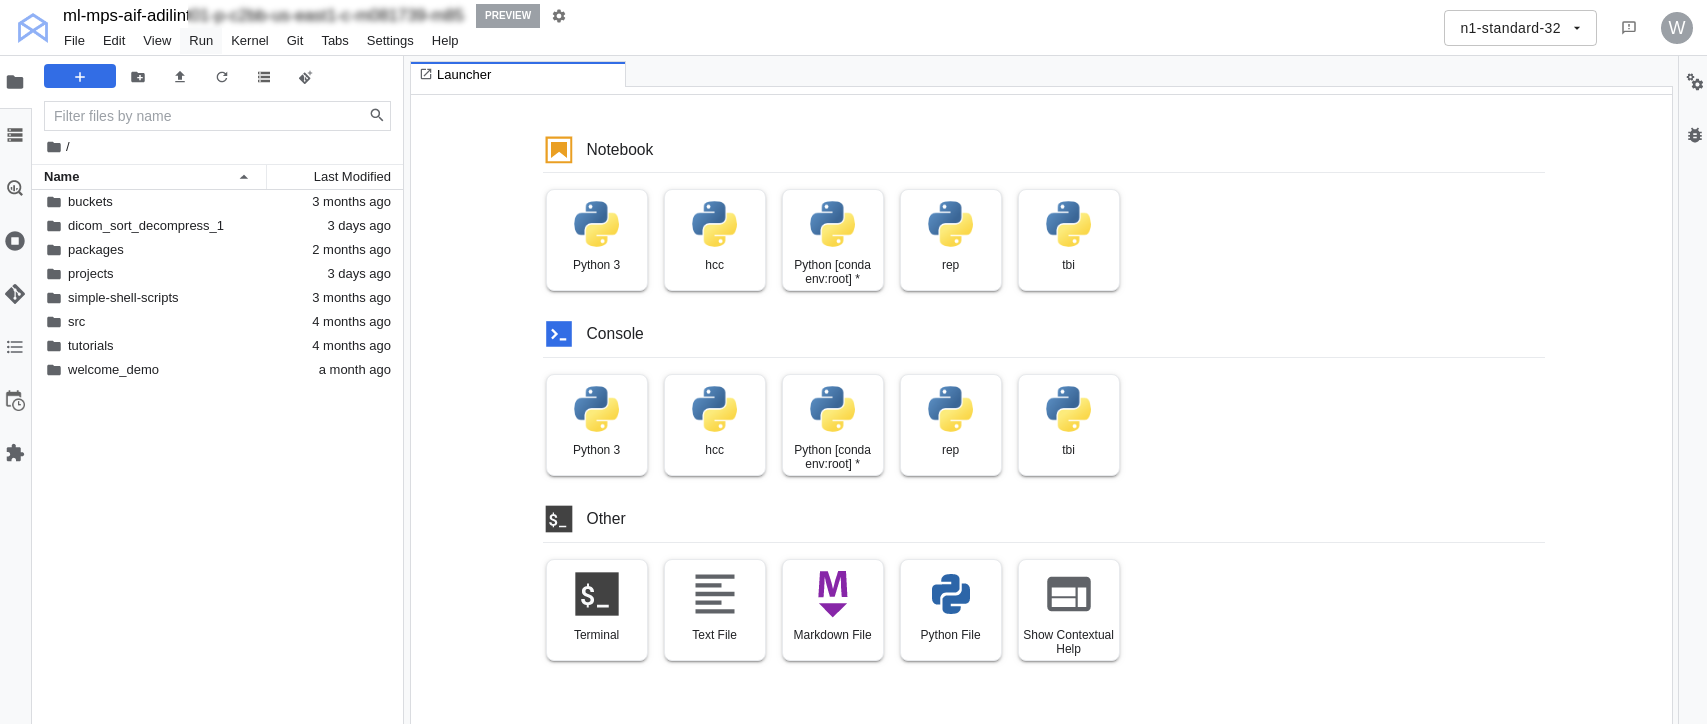Open the tutorials folder
Screen dimensions: 1707x724
tap(91, 346)
